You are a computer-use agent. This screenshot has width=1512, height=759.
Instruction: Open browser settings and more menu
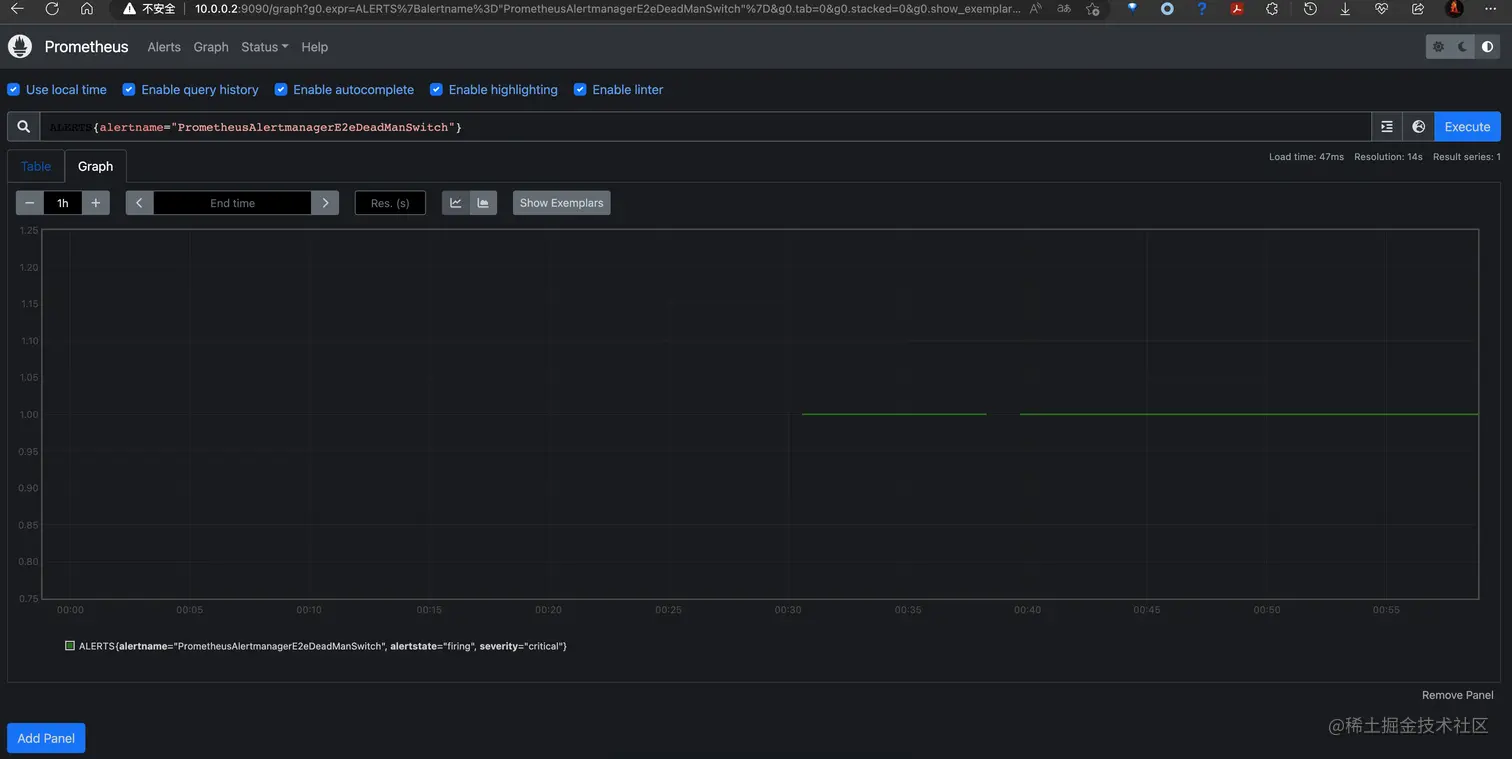tap(1491, 8)
